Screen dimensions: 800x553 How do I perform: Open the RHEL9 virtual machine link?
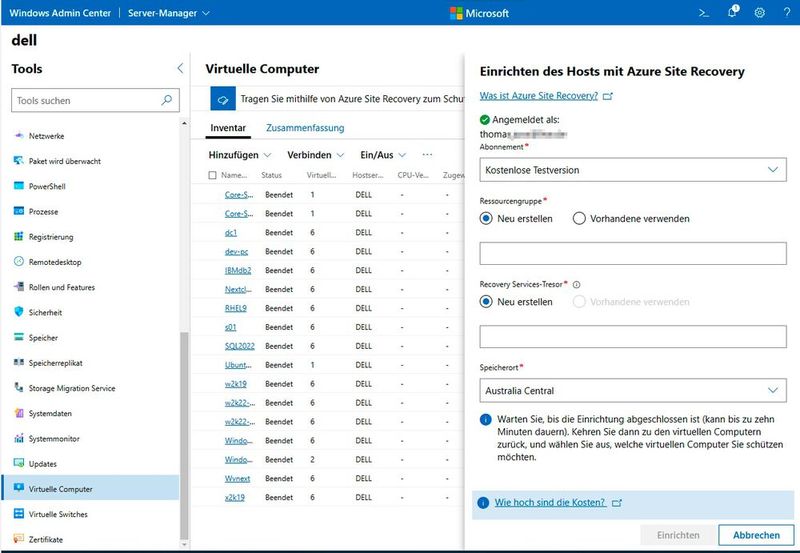pos(236,308)
